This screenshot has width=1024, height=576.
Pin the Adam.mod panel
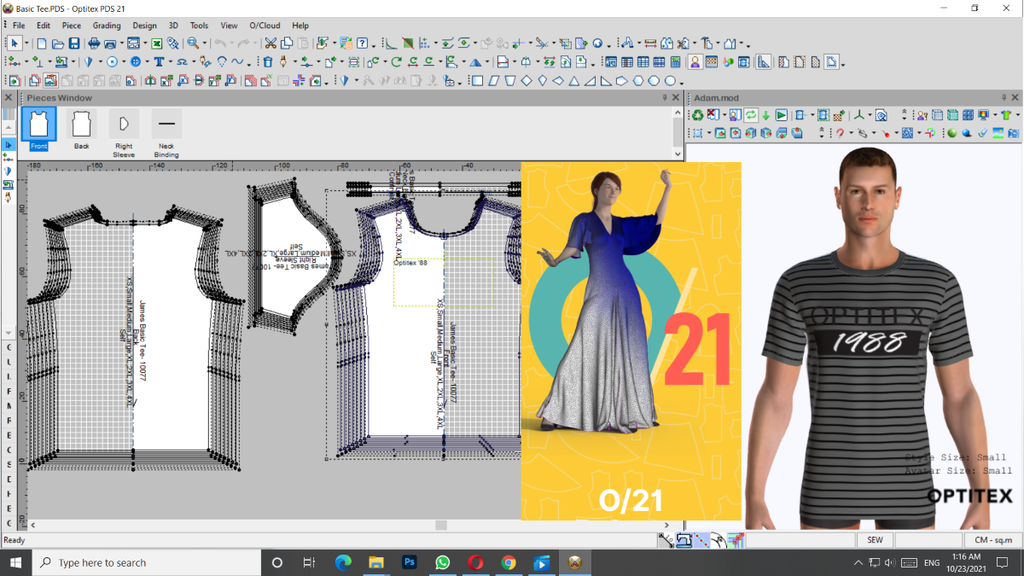click(1004, 98)
